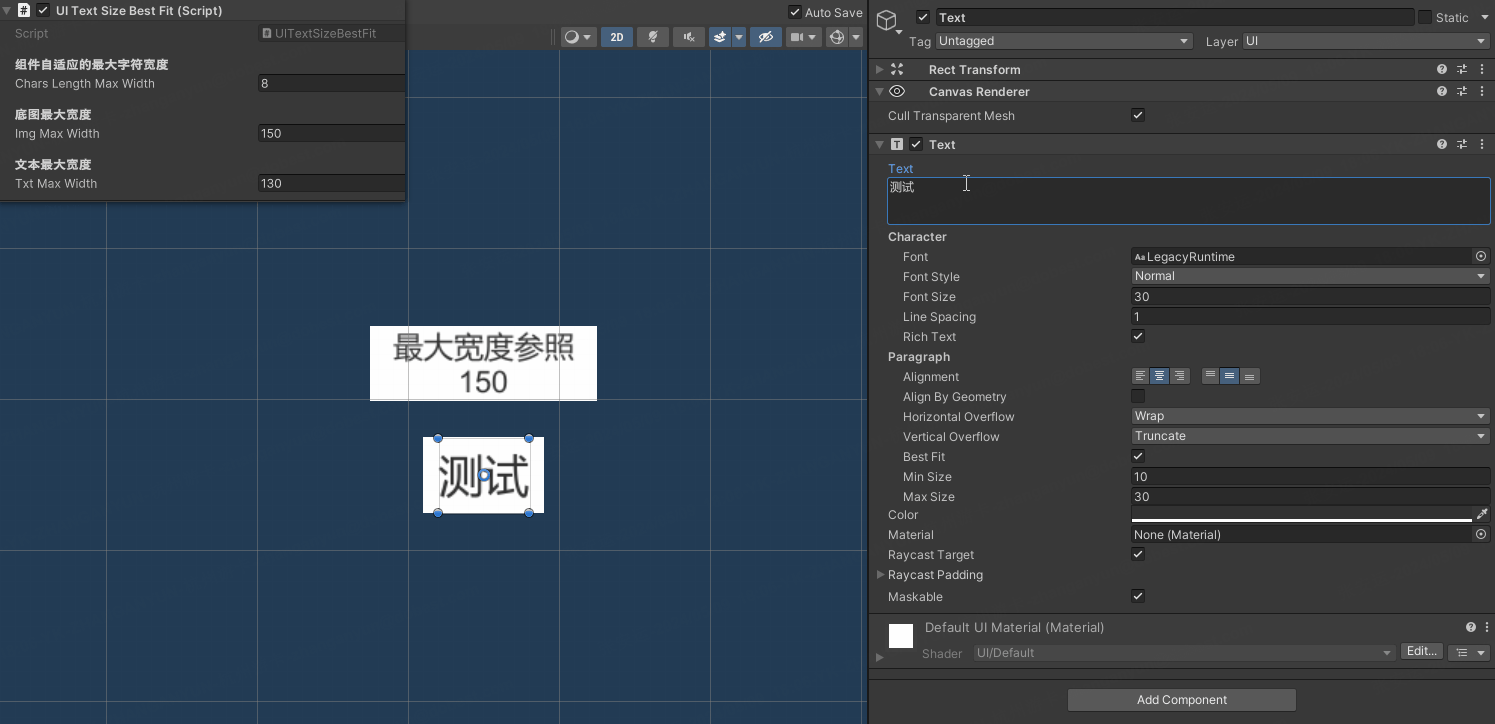Unmute scene audio in the Scene view toolbar
This screenshot has width=1495, height=724.
coord(688,37)
